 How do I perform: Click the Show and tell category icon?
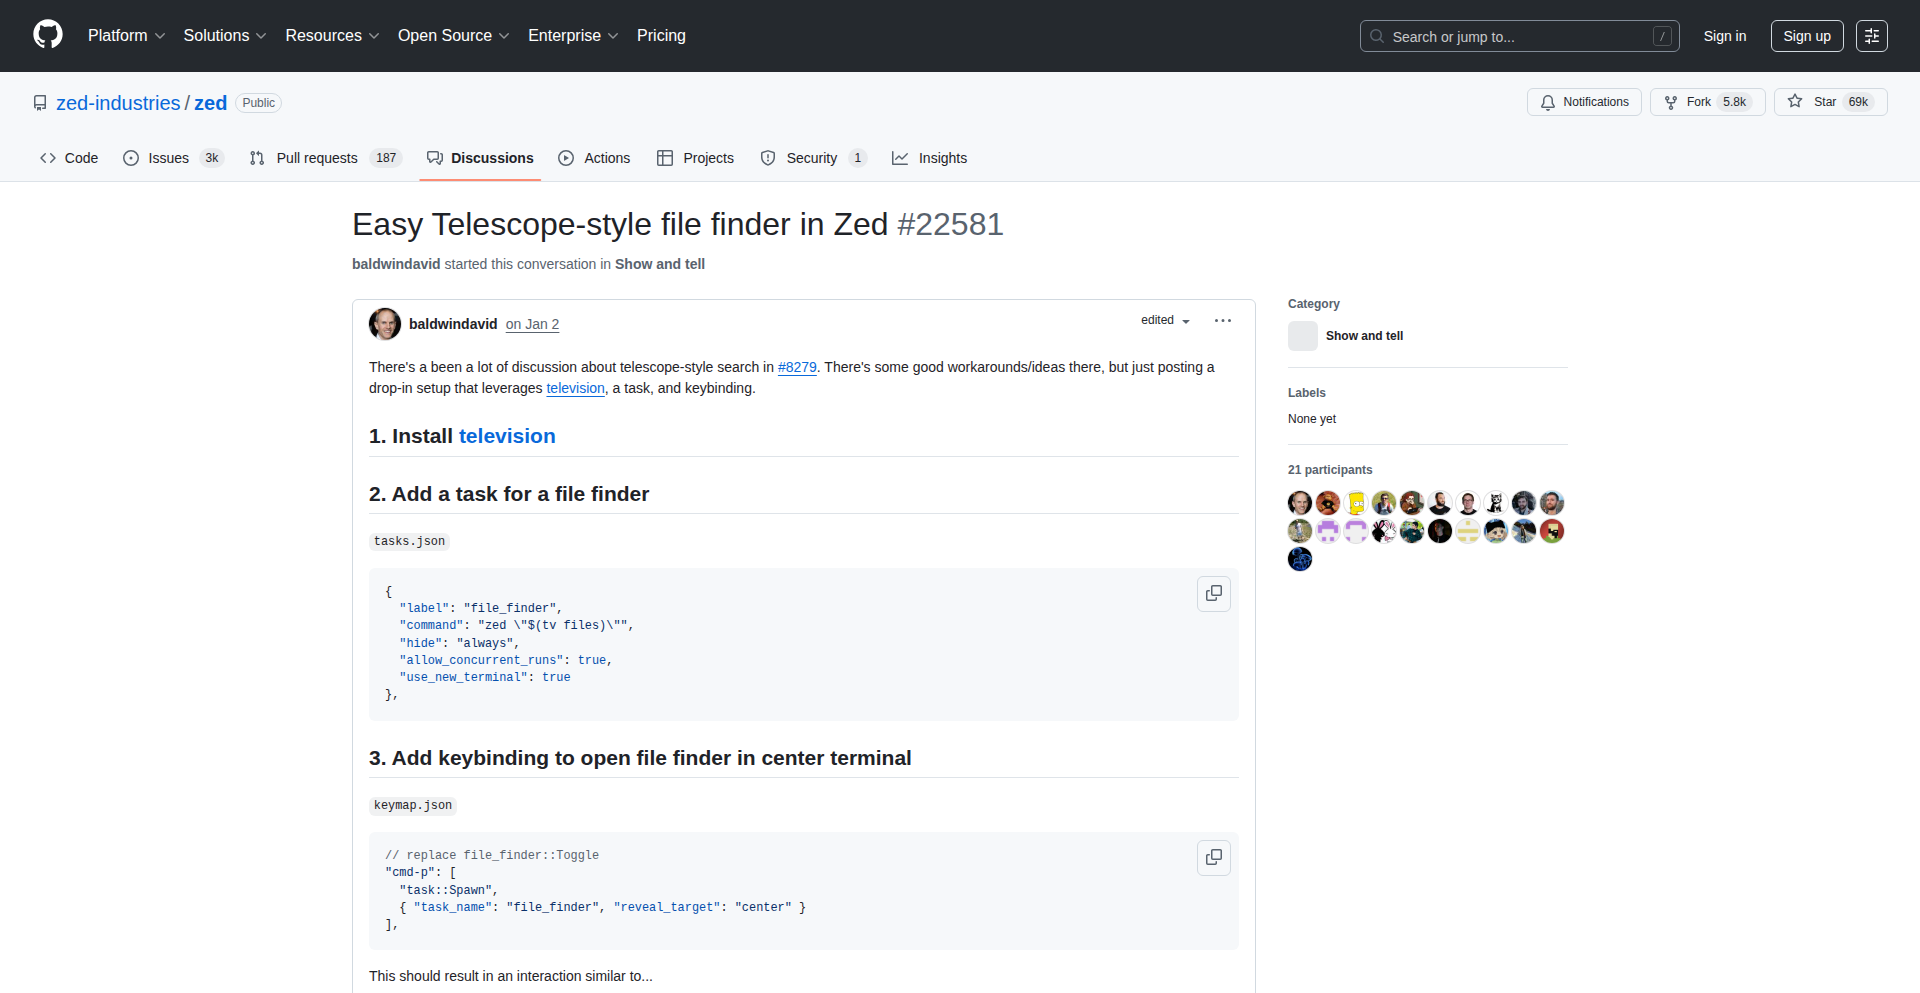click(x=1302, y=336)
